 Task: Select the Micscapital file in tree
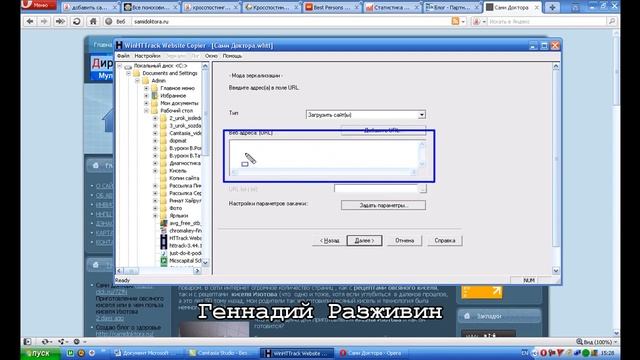185,260
